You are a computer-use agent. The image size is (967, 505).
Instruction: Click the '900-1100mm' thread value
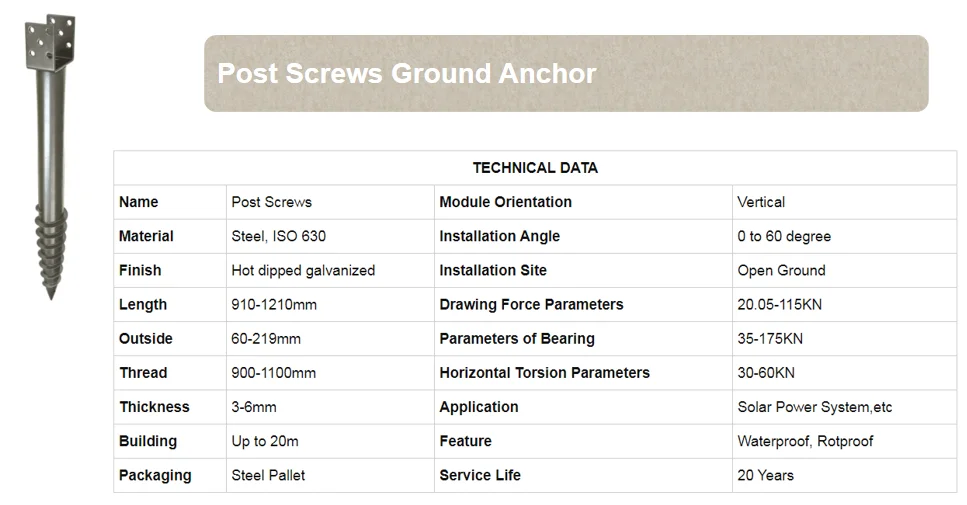click(x=274, y=372)
